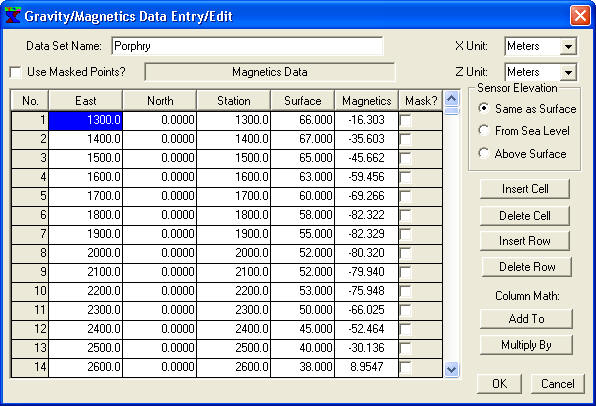
Task: Open the X Unit dropdown
Action: (x=568, y=46)
